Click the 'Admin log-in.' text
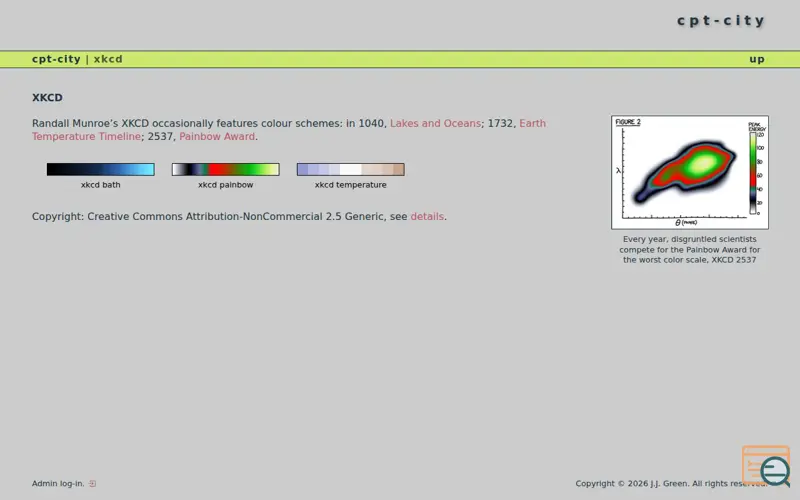800x500 pixels. (58, 484)
